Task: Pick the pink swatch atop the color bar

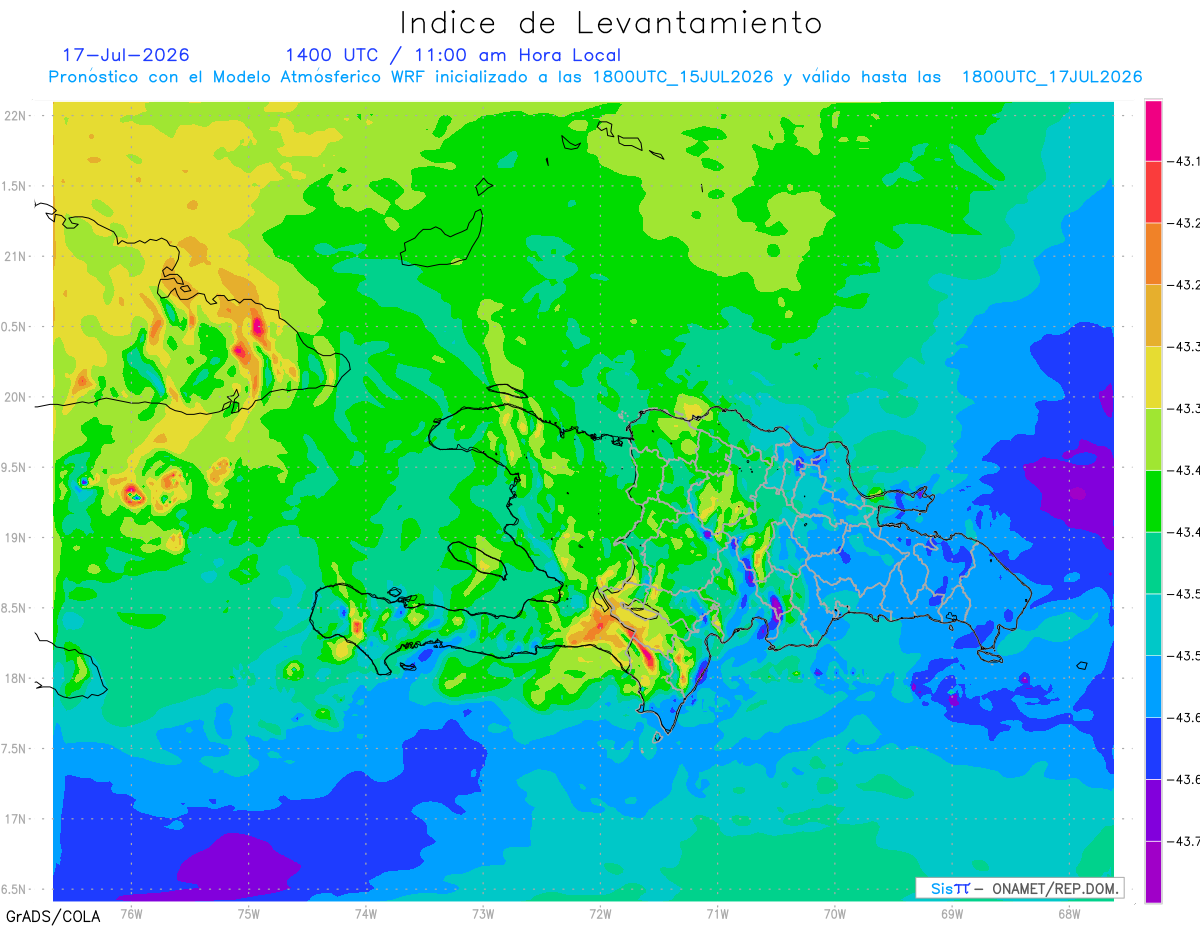Action: pyautogui.click(x=1153, y=130)
